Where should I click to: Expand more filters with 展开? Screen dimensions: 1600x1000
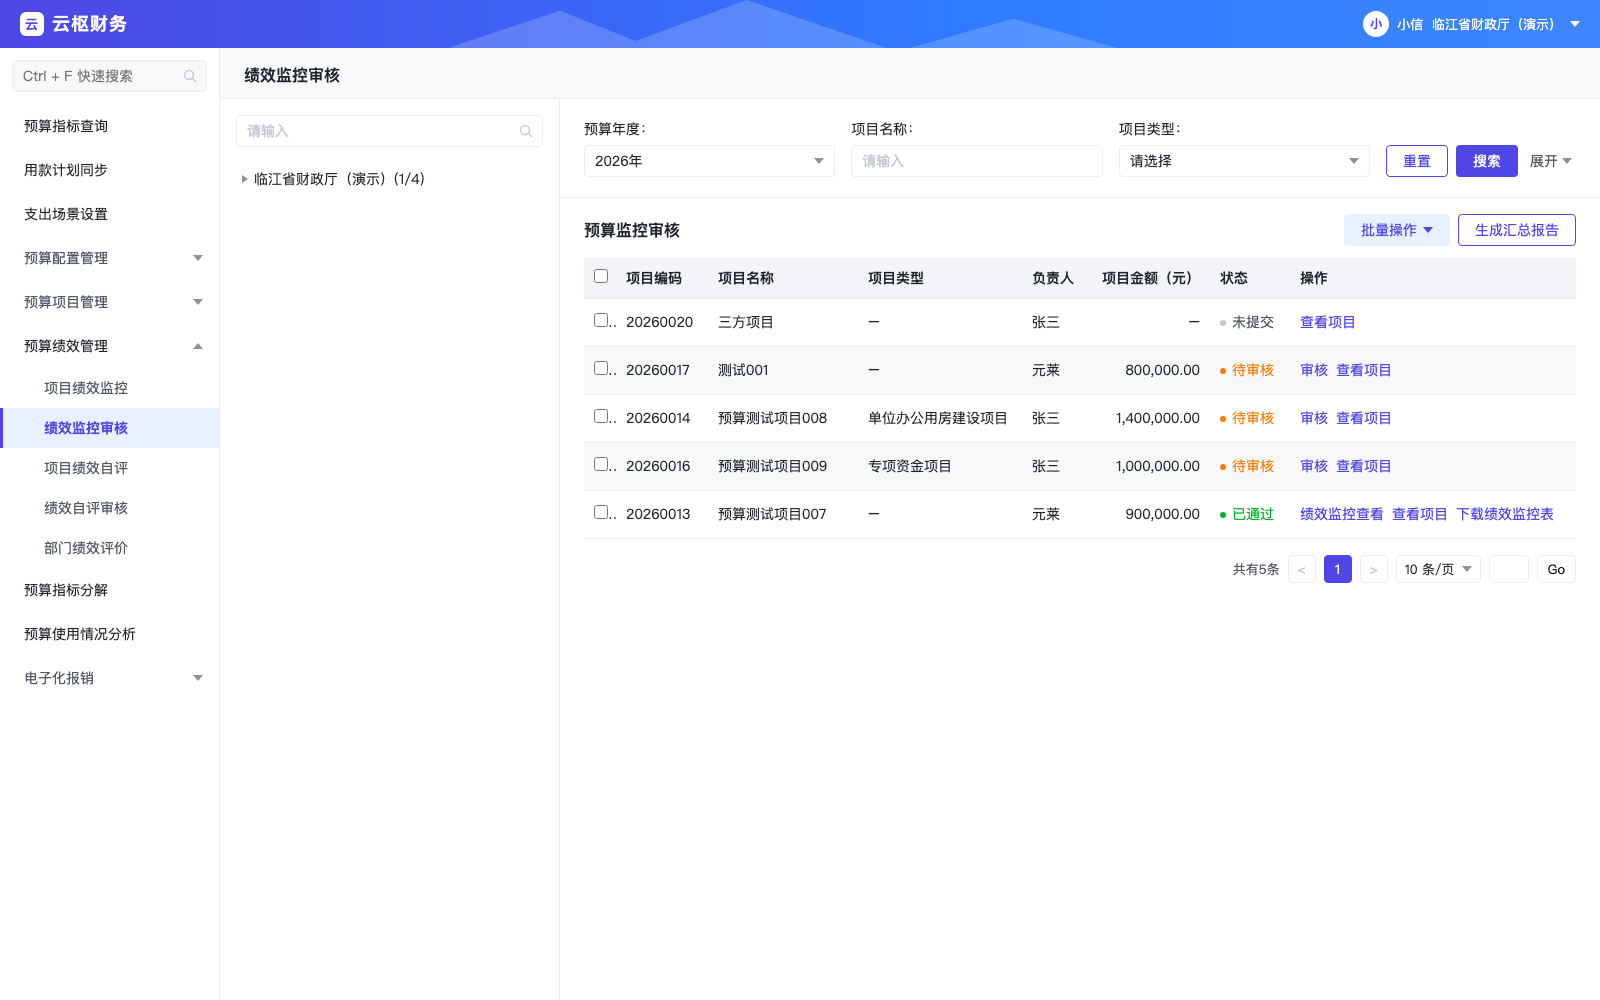tap(1551, 161)
